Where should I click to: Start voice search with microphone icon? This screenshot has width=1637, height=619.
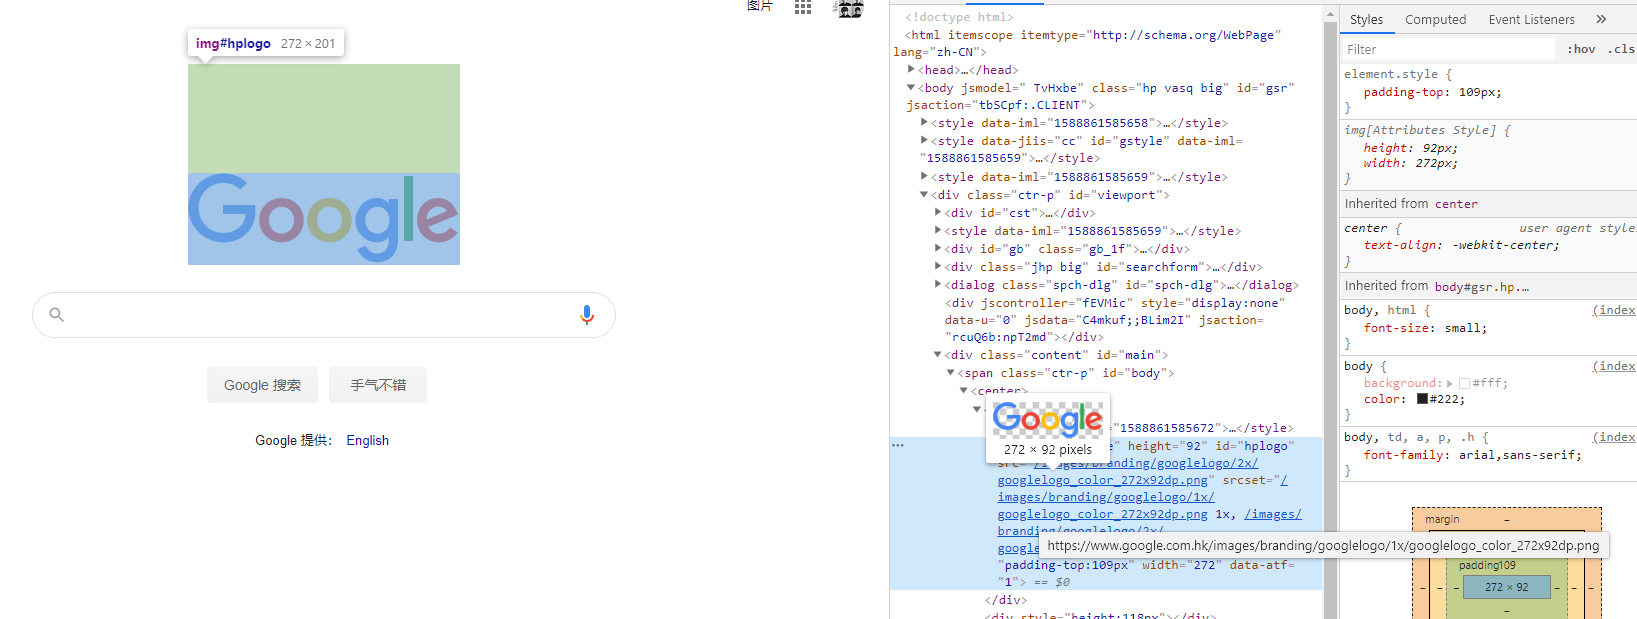click(x=587, y=315)
